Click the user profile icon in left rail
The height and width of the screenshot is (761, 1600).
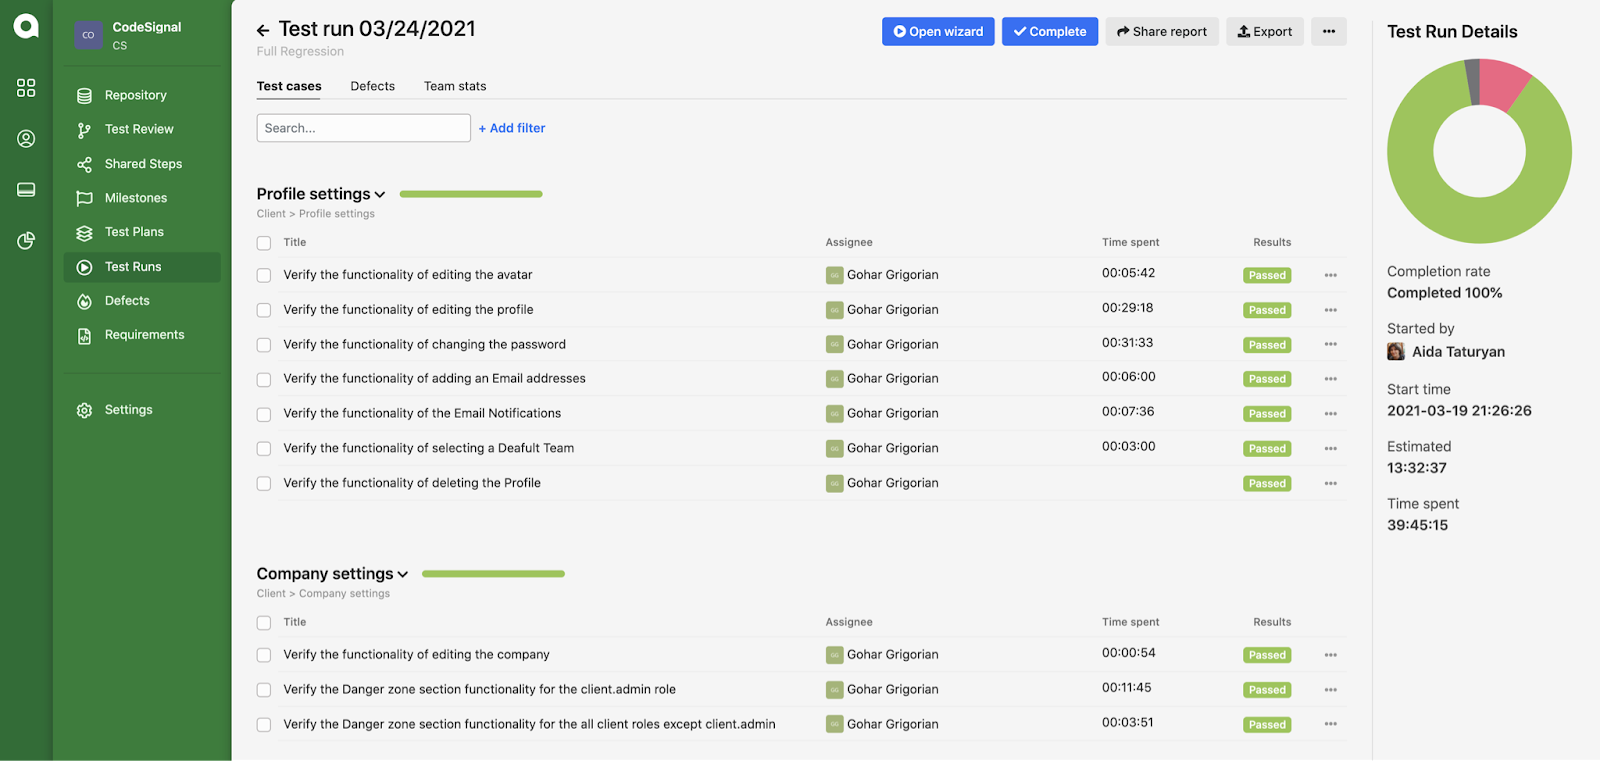(26, 139)
